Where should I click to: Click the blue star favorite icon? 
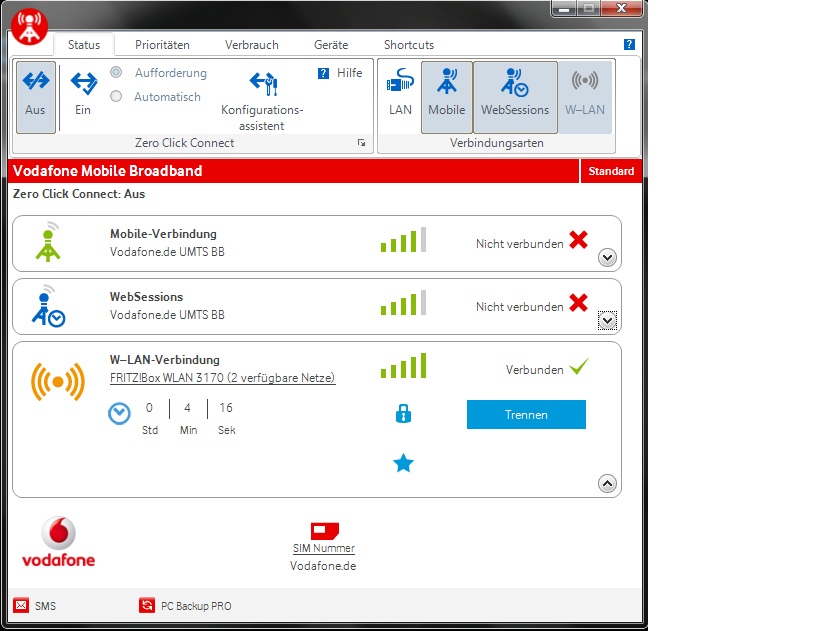[403, 463]
